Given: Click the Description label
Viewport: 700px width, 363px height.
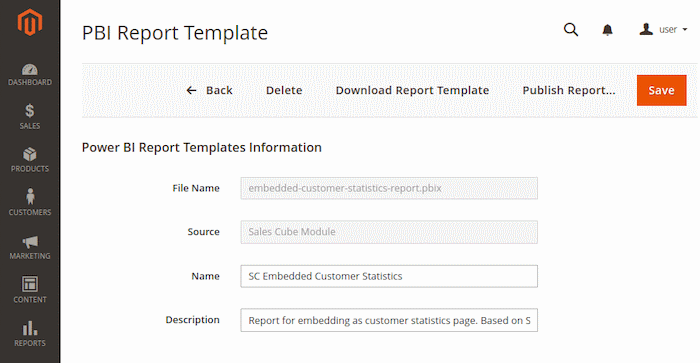Looking at the screenshot, I should pos(192,320).
